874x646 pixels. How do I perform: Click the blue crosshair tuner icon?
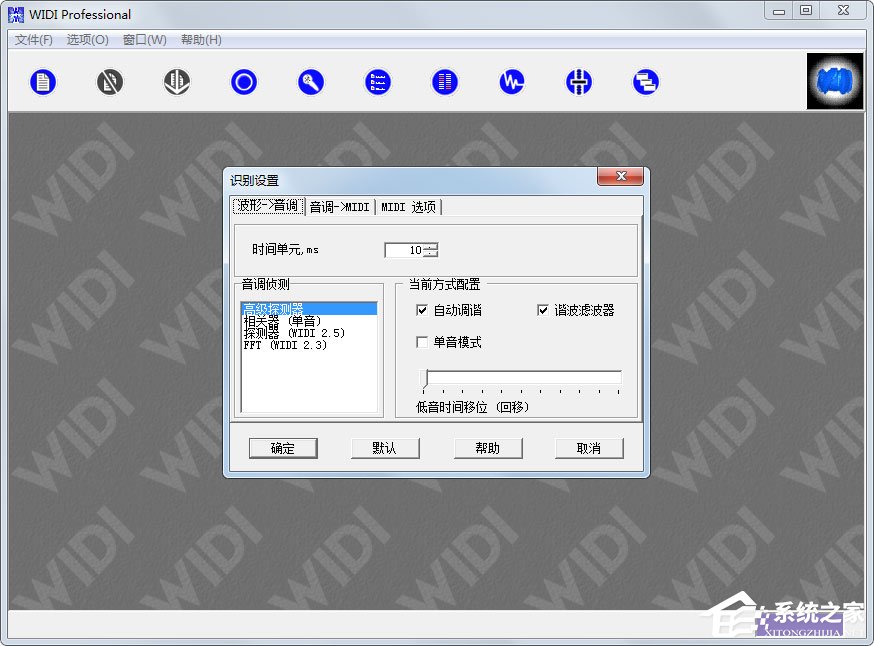tap(579, 82)
